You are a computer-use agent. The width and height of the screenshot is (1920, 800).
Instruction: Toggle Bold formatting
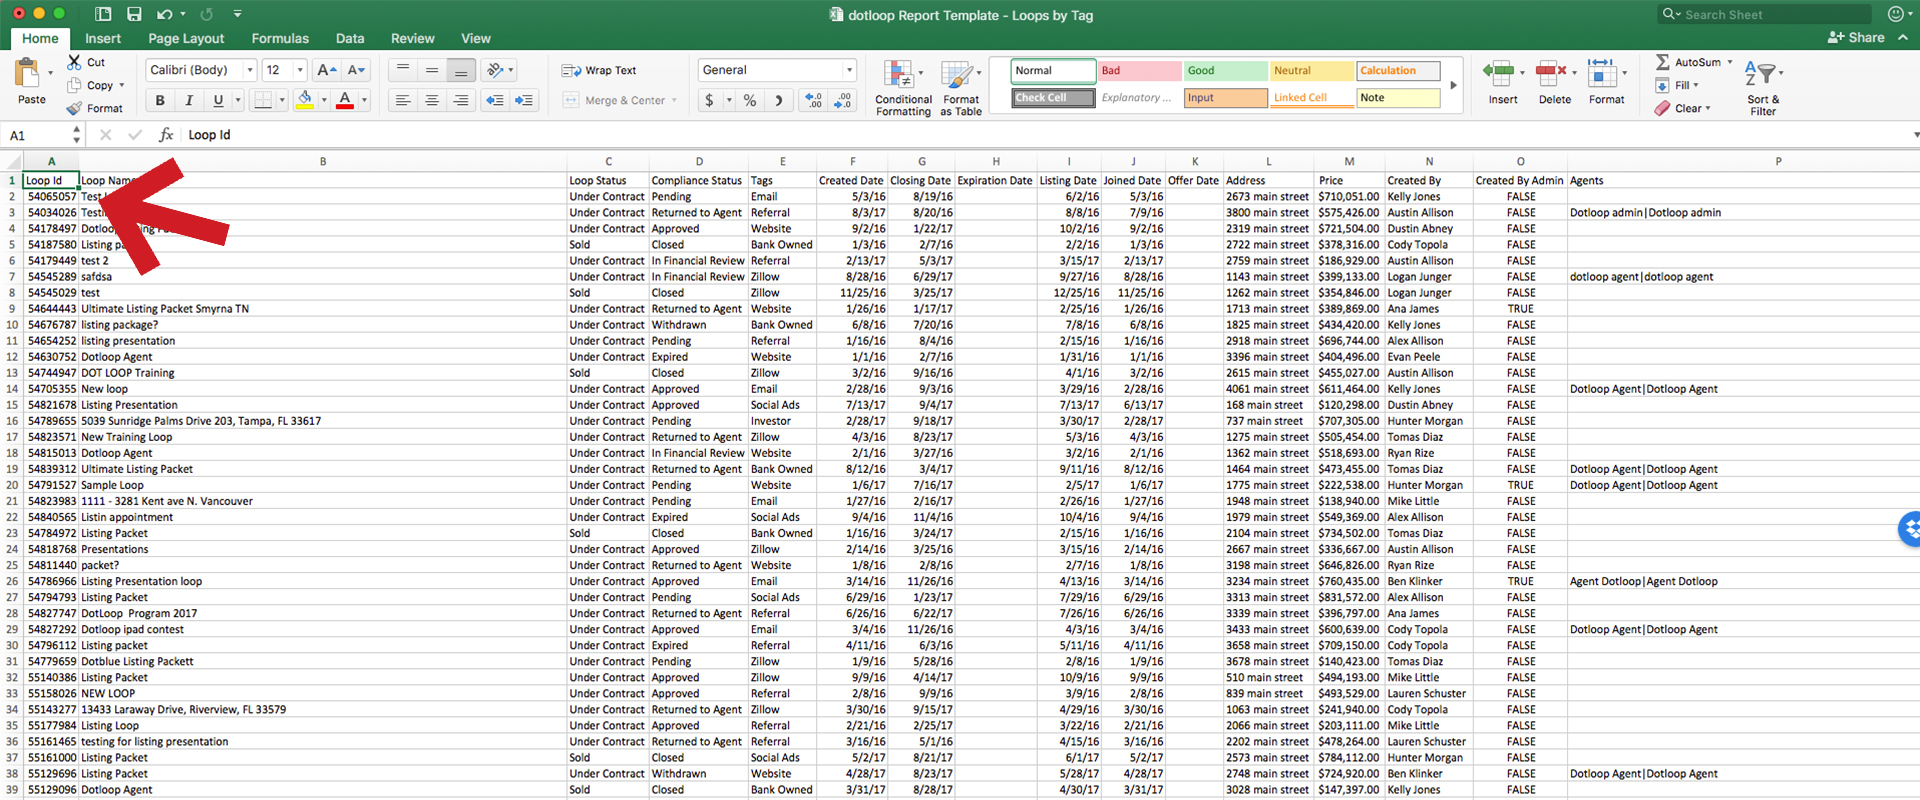[160, 100]
